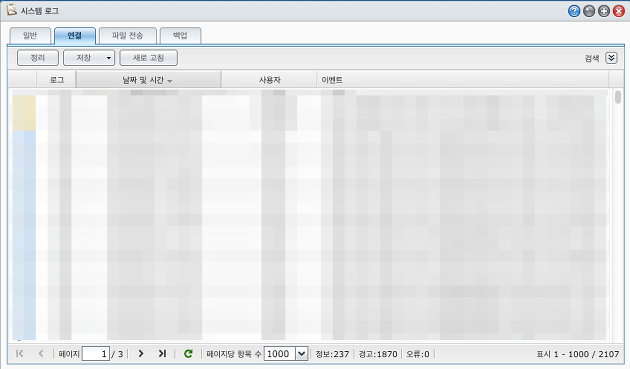Click the green refresh icon
The width and height of the screenshot is (630, 369).
coord(188,353)
